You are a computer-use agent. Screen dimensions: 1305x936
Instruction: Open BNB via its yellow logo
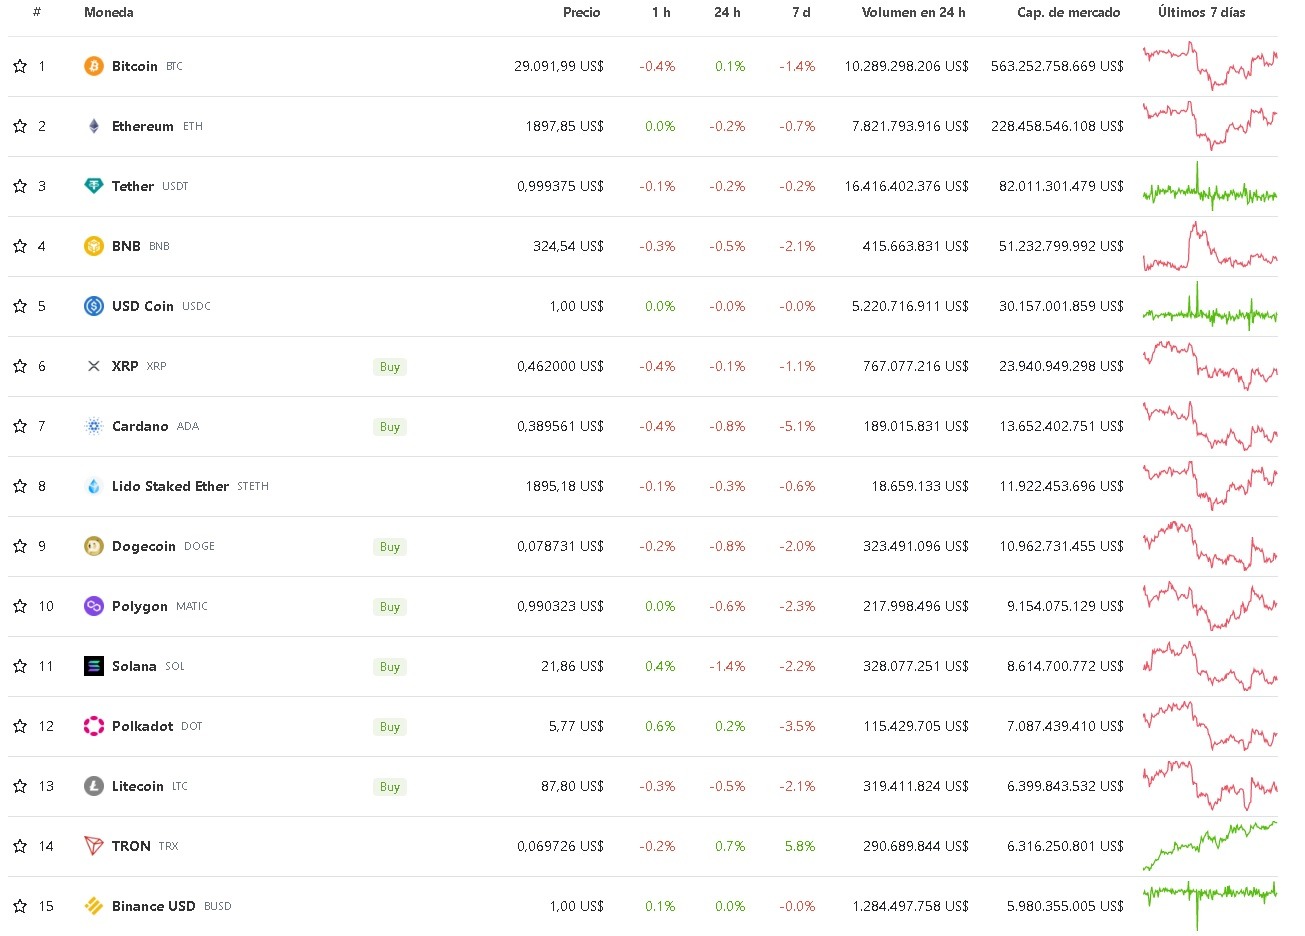tap(93, 246)
